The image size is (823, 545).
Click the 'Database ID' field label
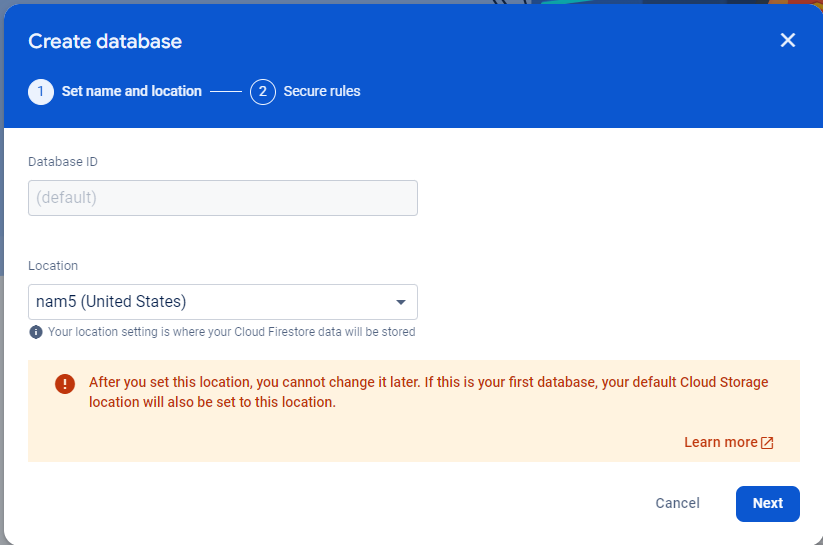click(63, 161)
